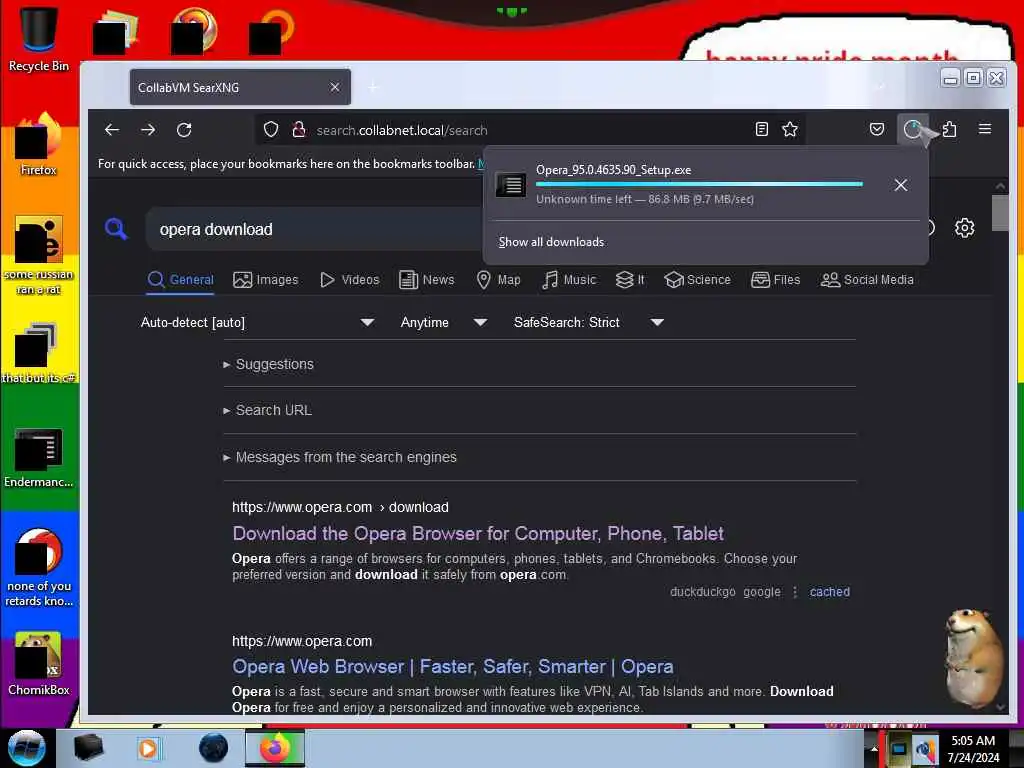
Task: Switch to Science search category
Action: point(697,280)
